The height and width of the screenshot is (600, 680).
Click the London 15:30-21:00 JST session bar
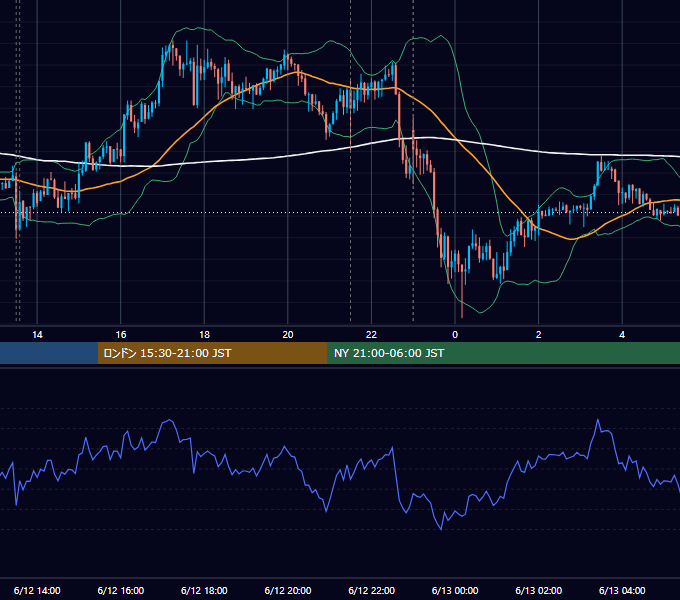[212, 353]
